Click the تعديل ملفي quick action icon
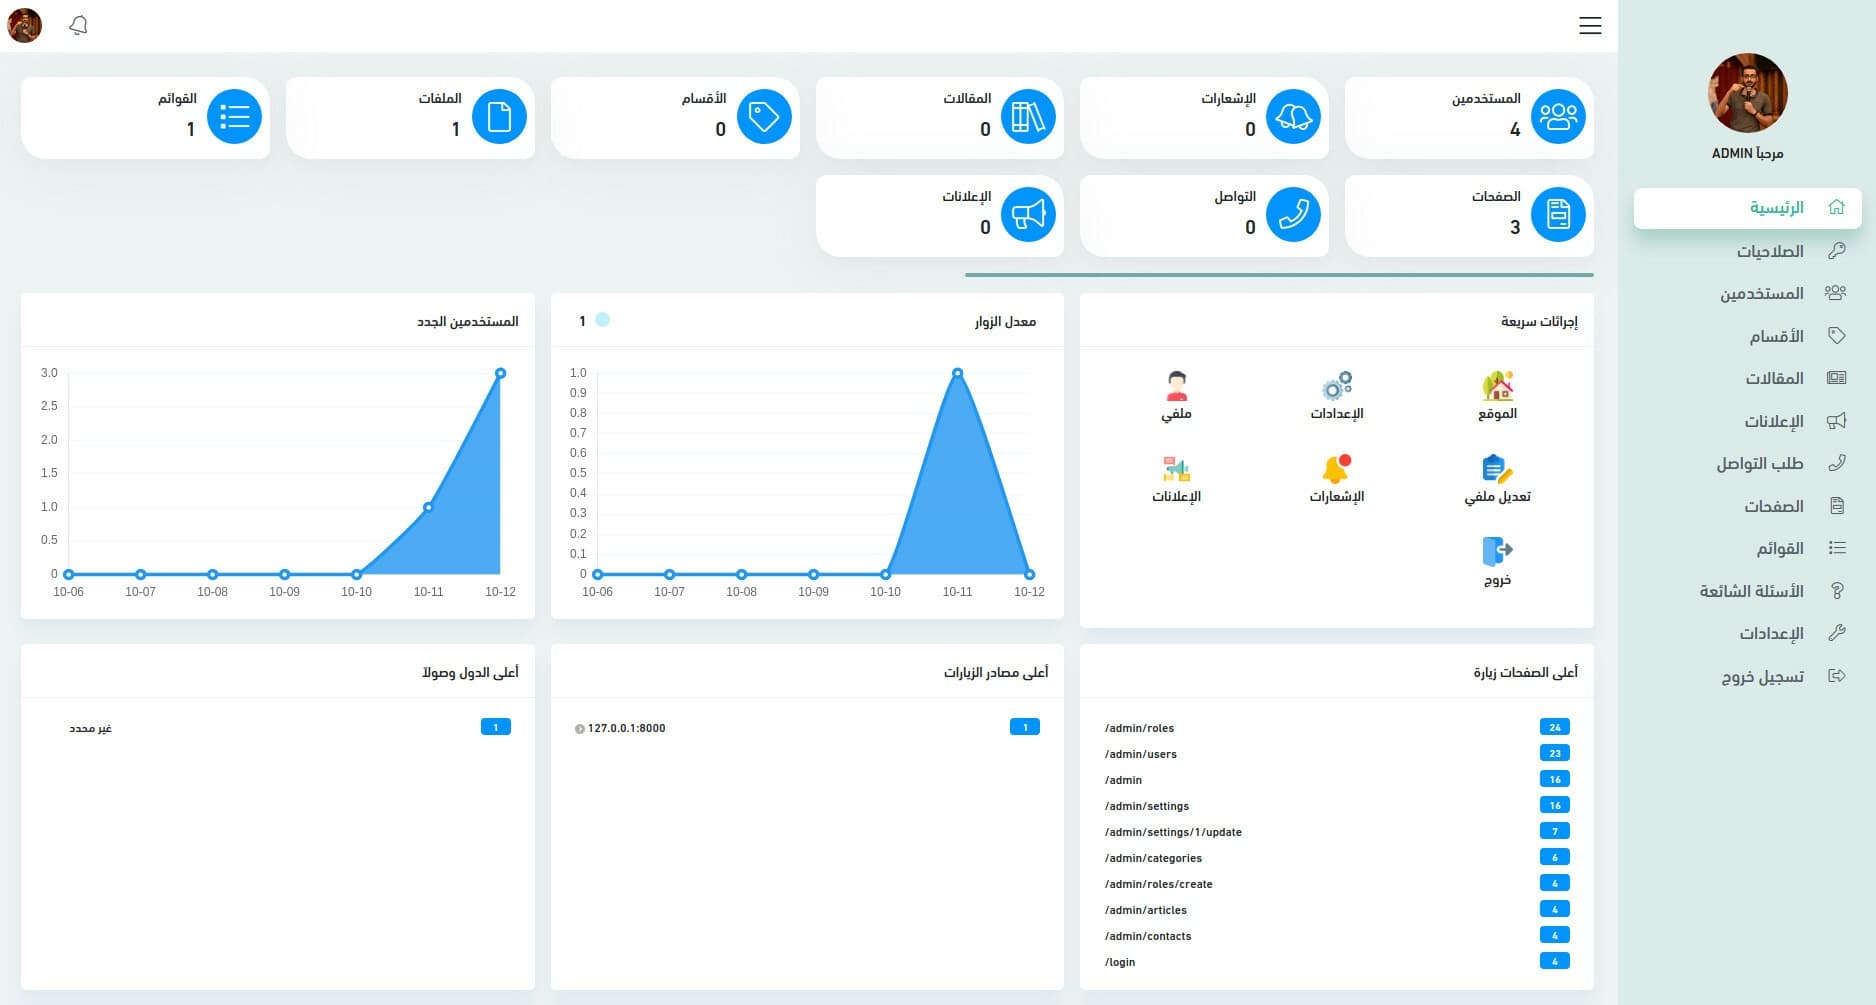The width and height of the screenshot is (1876, 1005). 1497,469
